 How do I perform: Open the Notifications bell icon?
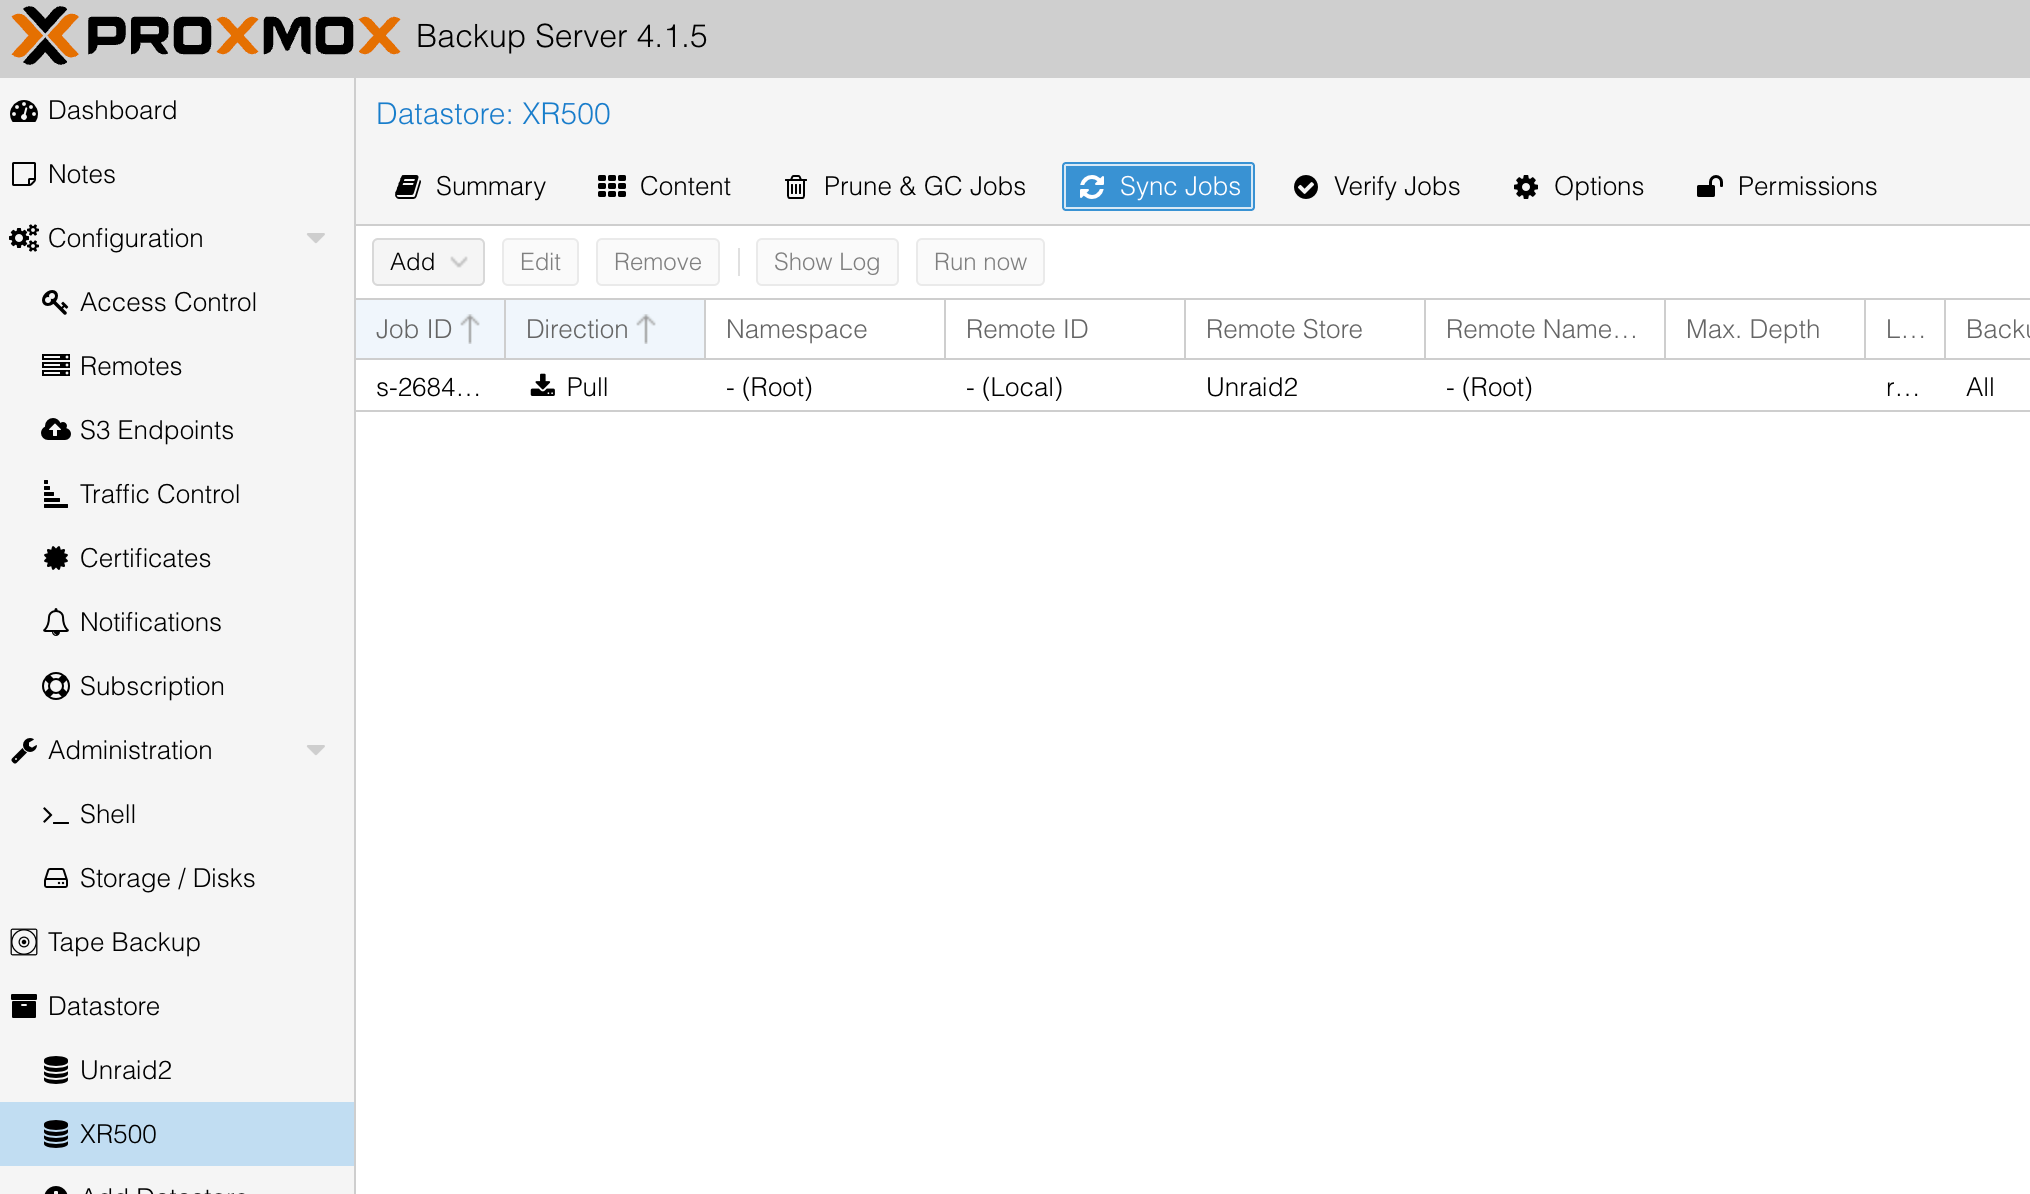pyautogui.click(x=55, y=622)
